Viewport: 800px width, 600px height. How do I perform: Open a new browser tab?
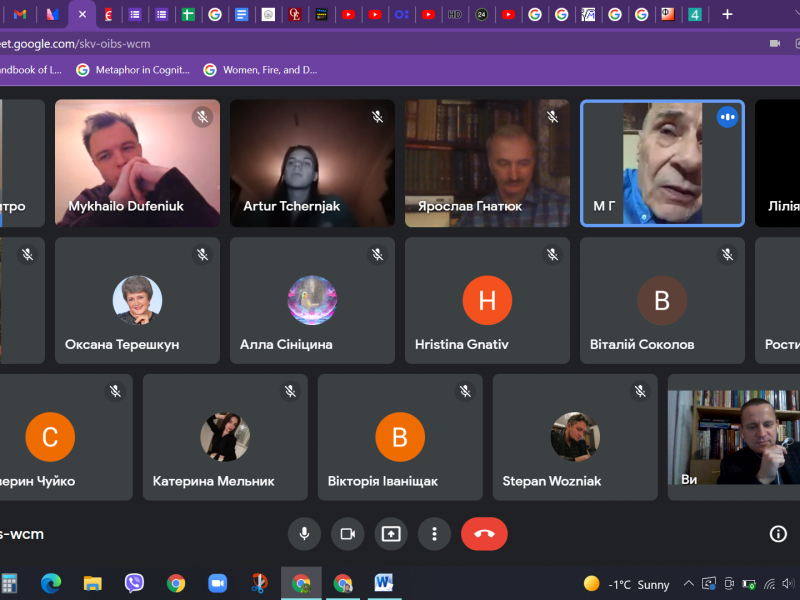click(x=727, y=14)
